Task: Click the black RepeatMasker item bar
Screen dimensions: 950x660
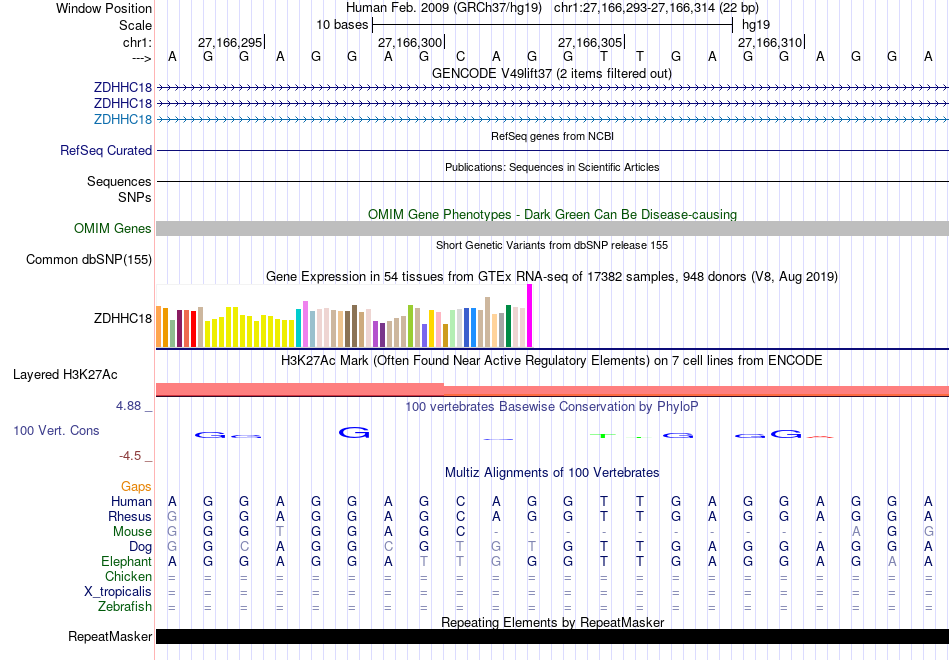Action: pyautogui.click(x=552, y=636)
